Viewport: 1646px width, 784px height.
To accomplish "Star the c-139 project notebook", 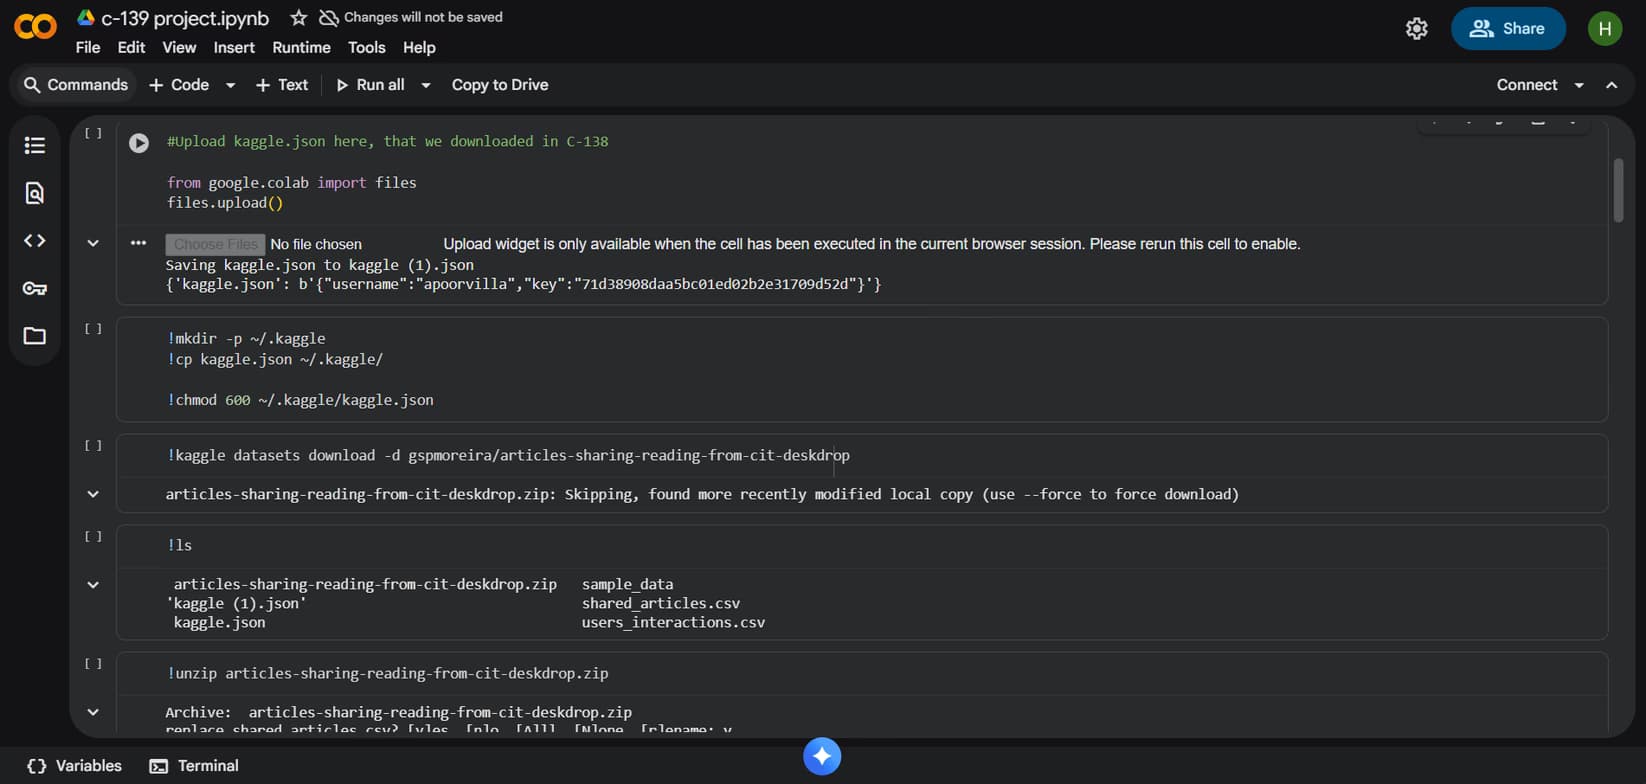I will [x=298, y=18].
